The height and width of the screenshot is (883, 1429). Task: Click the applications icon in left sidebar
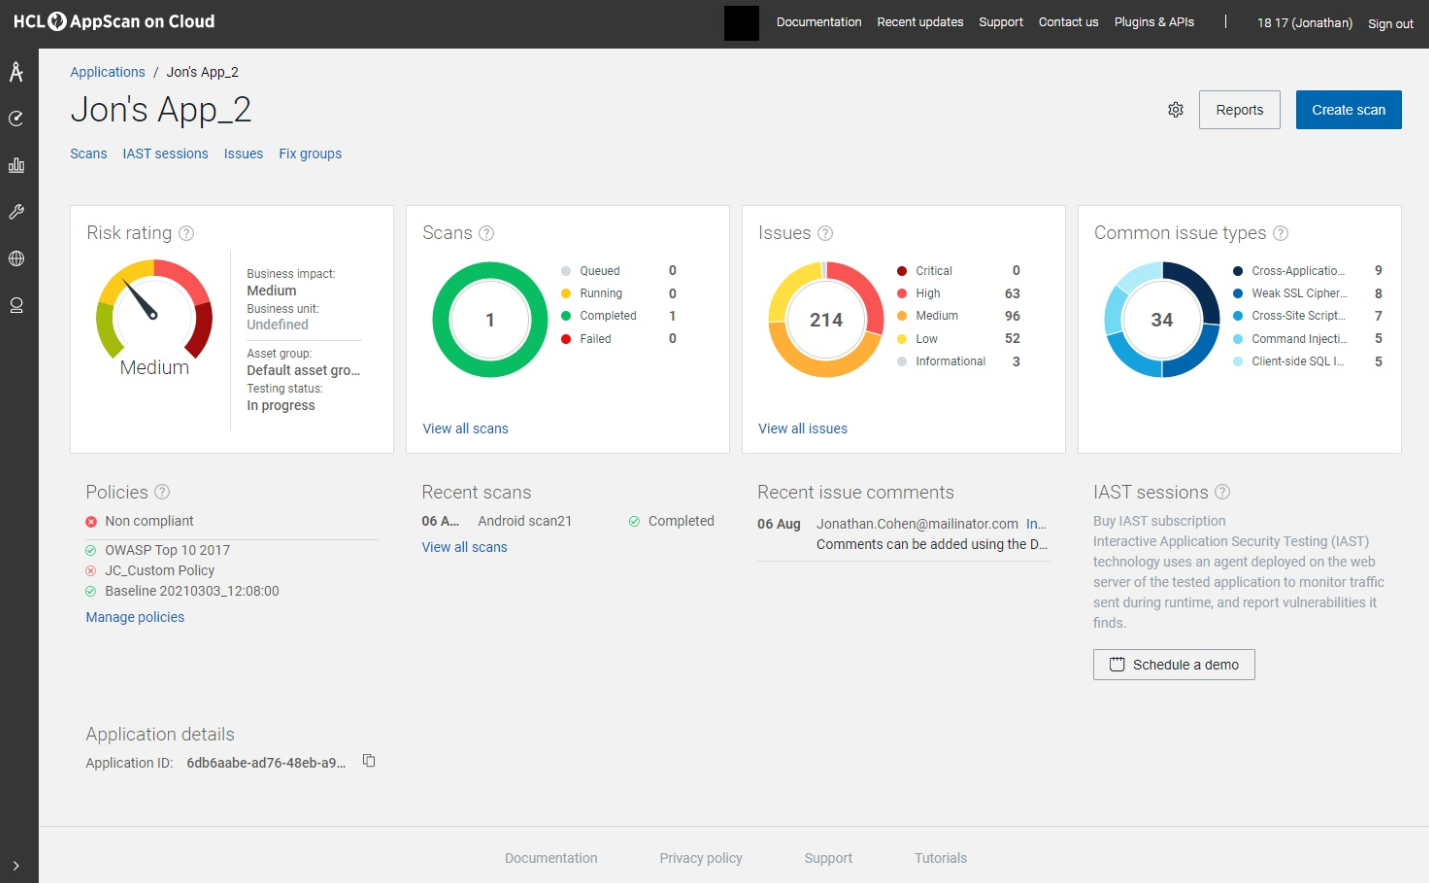pos(16,72)
